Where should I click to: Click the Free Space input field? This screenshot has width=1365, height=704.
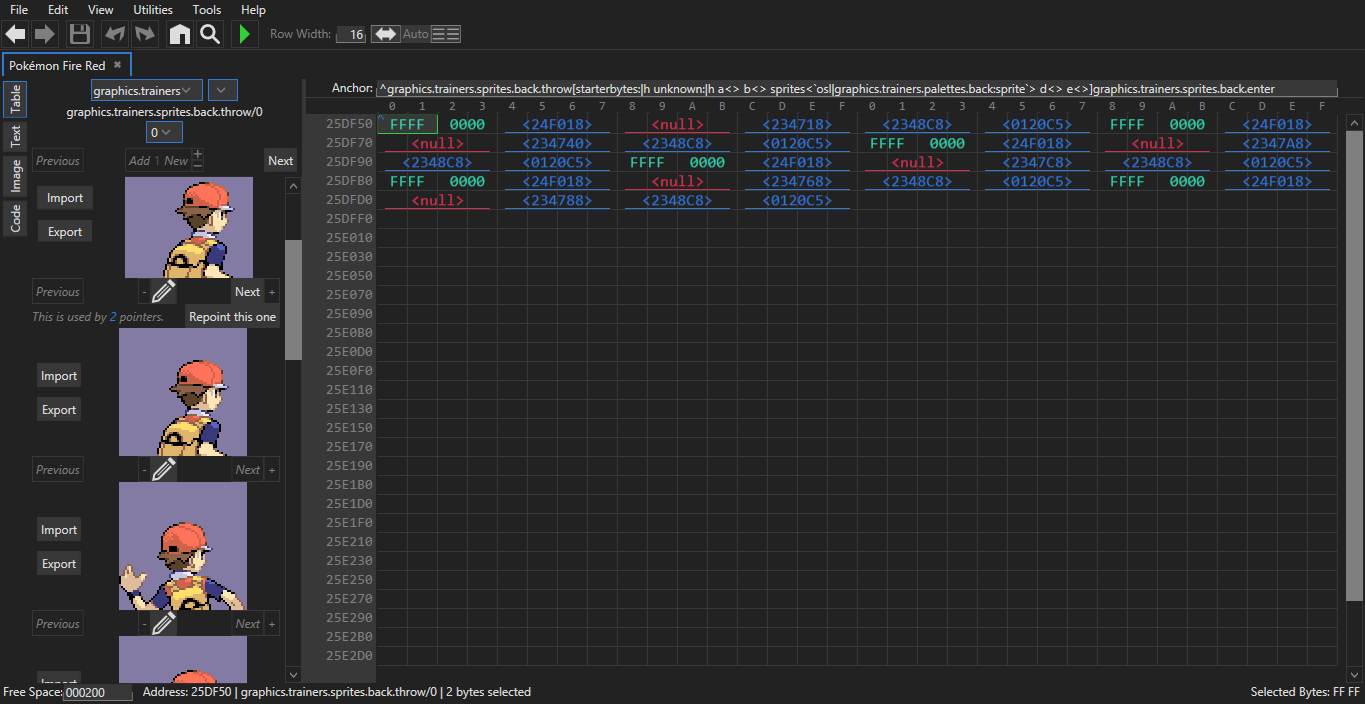point(97,691)
